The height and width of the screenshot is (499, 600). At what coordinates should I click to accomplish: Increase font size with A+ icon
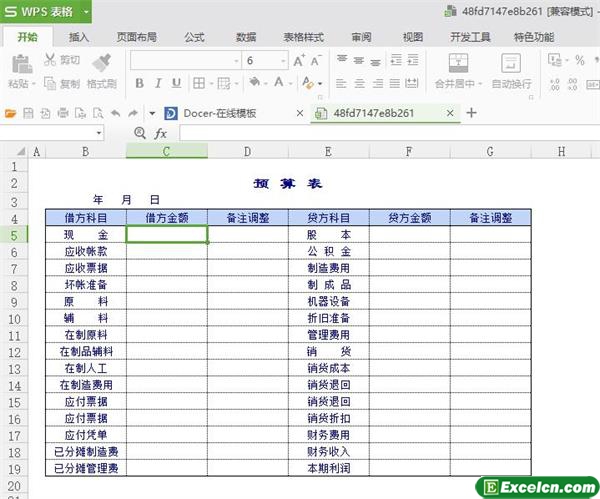pos(299,60)
